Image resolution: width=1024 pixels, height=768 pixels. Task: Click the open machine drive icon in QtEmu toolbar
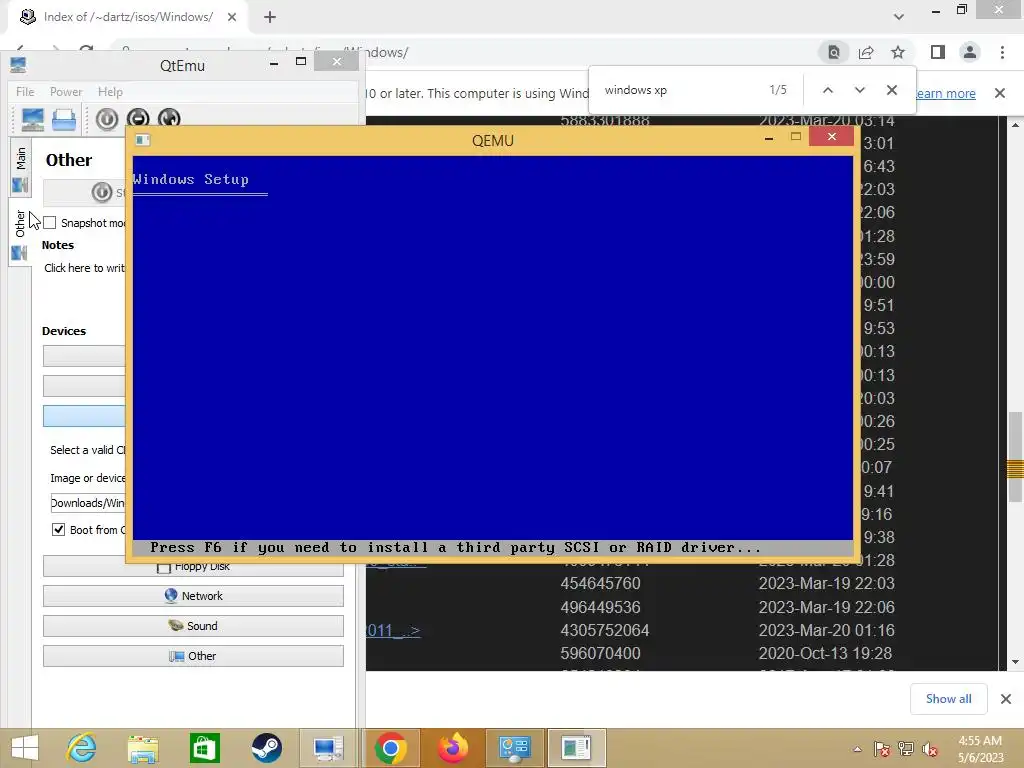pos(64,120)
